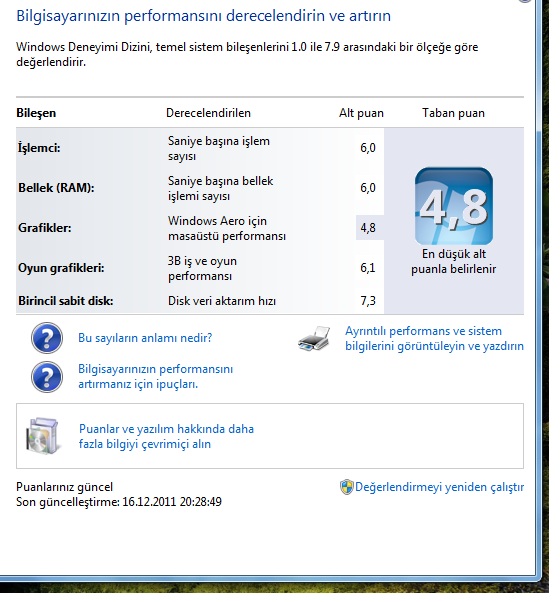This screenshot has height=602, width=560.
Task: Select the 'Bellek (RAM):' row label
Action: (x=56, y=188)
